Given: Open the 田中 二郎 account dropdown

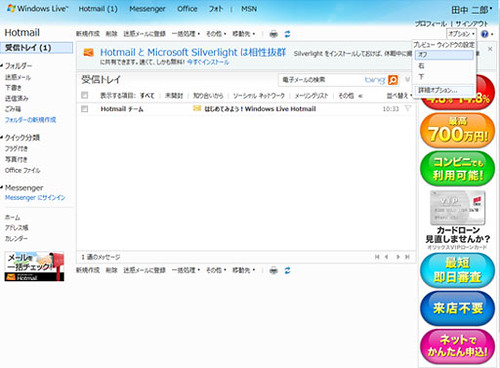Looking at the screenshot, I should coord(472,10).
